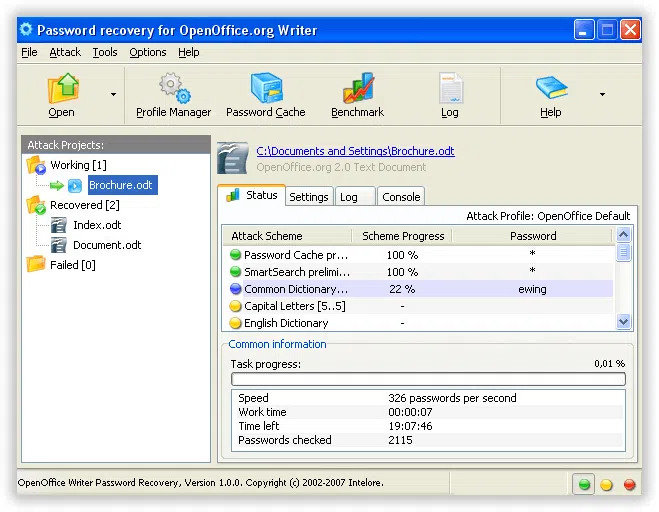Click yellow bullet of English Dictionary scheme

235,323
